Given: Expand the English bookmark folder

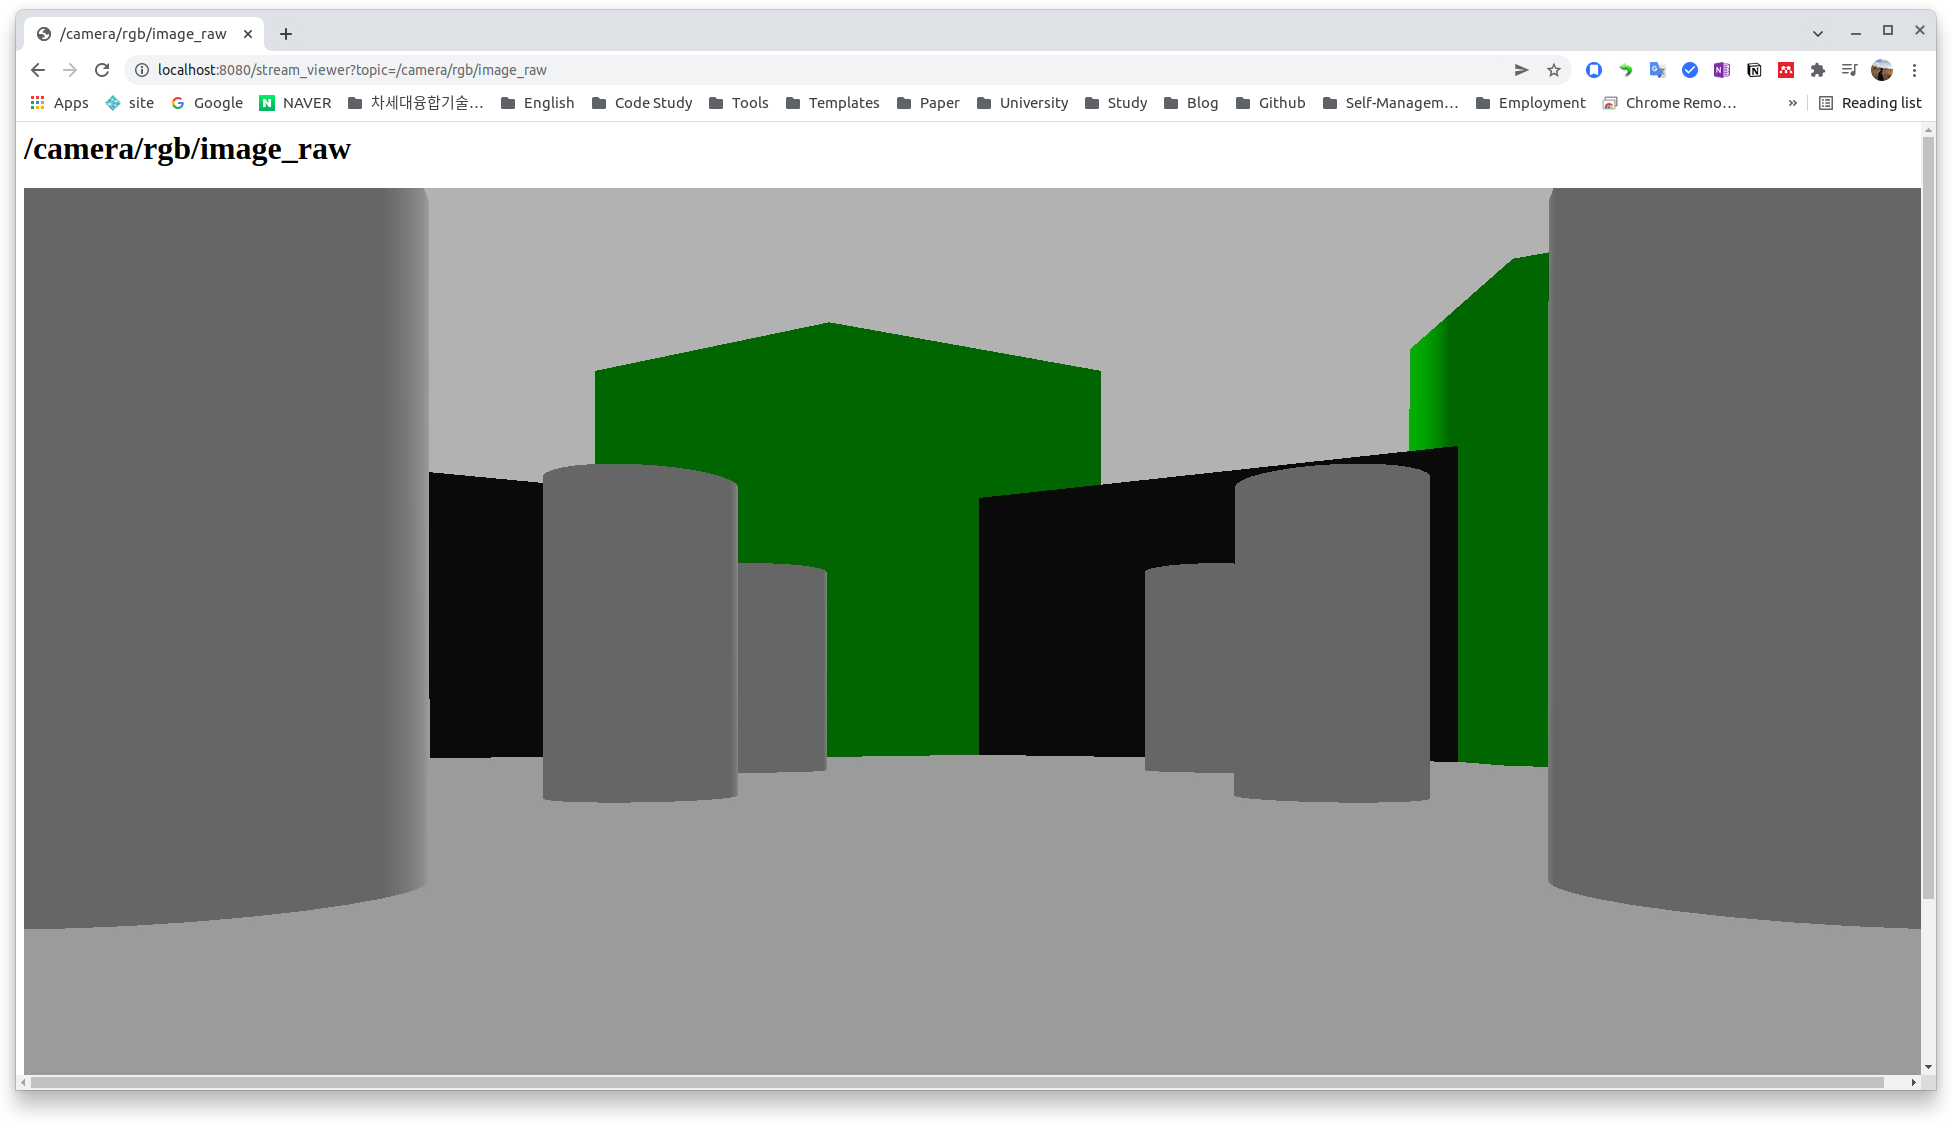Looking at the screenshot, I should 538,103.
